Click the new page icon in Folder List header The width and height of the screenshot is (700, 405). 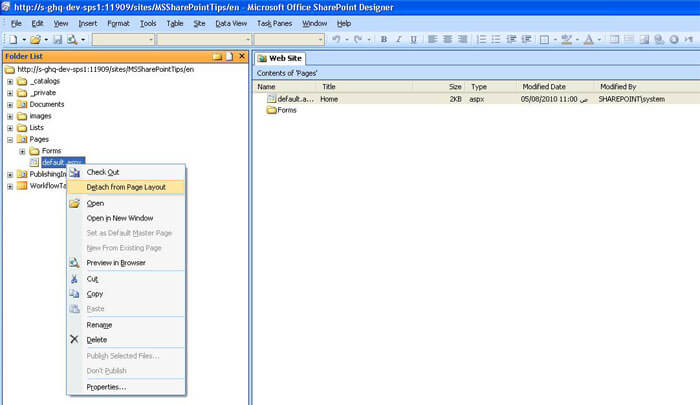point(229,56)
